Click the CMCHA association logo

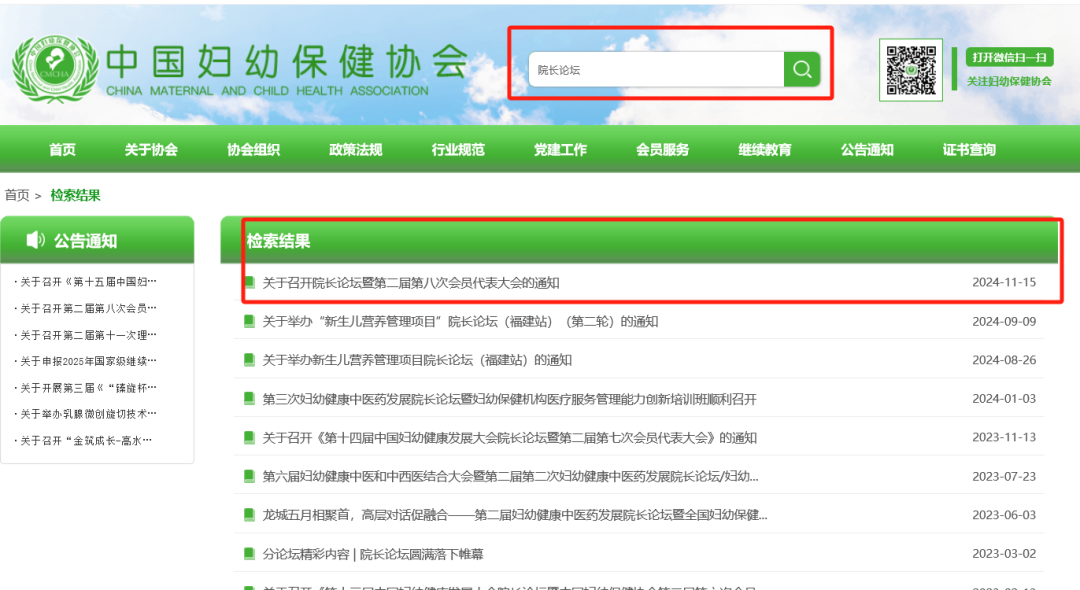54,69
